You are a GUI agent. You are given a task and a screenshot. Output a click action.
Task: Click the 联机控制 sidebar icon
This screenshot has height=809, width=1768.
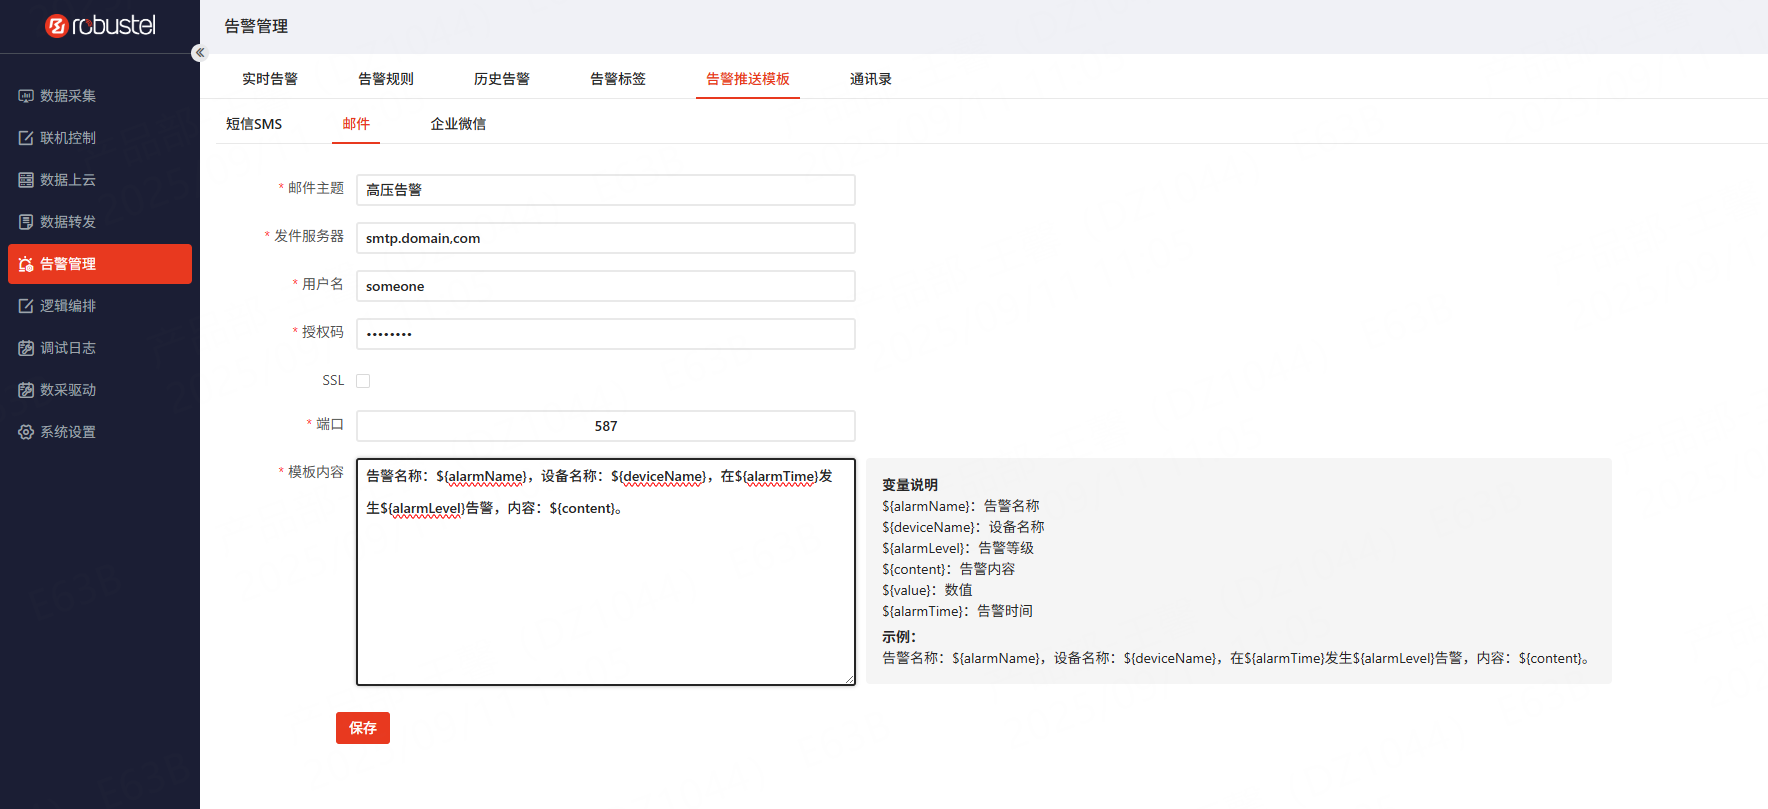coord(26,138)
